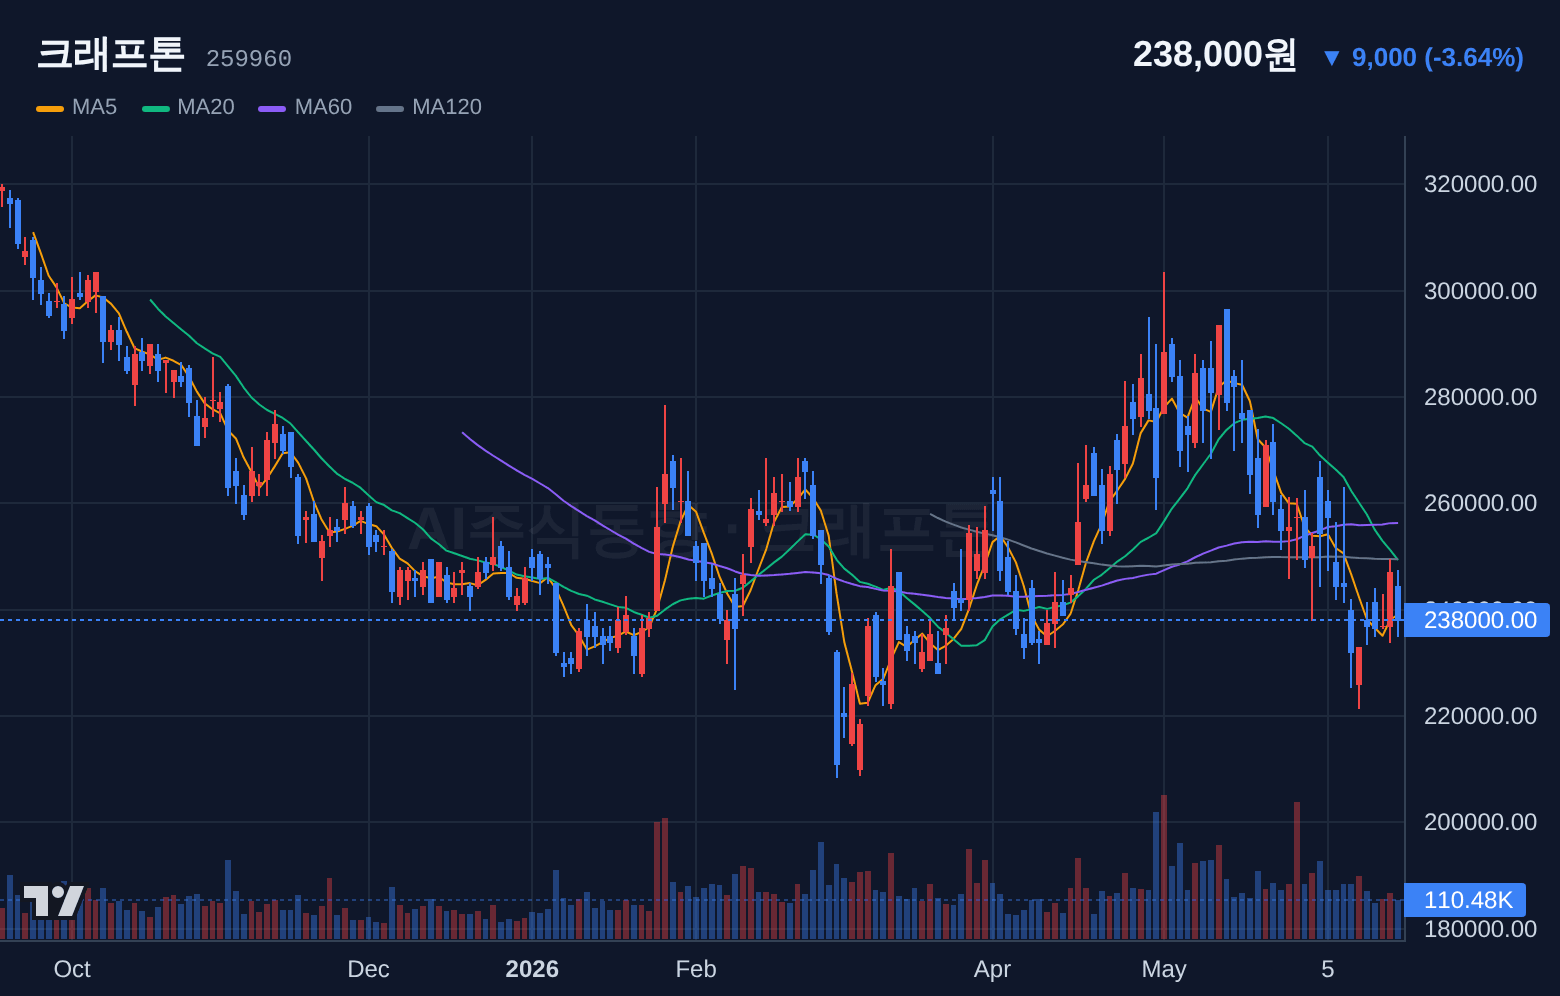Click the purple MA60 legend color line

click(x=272, y=108)
